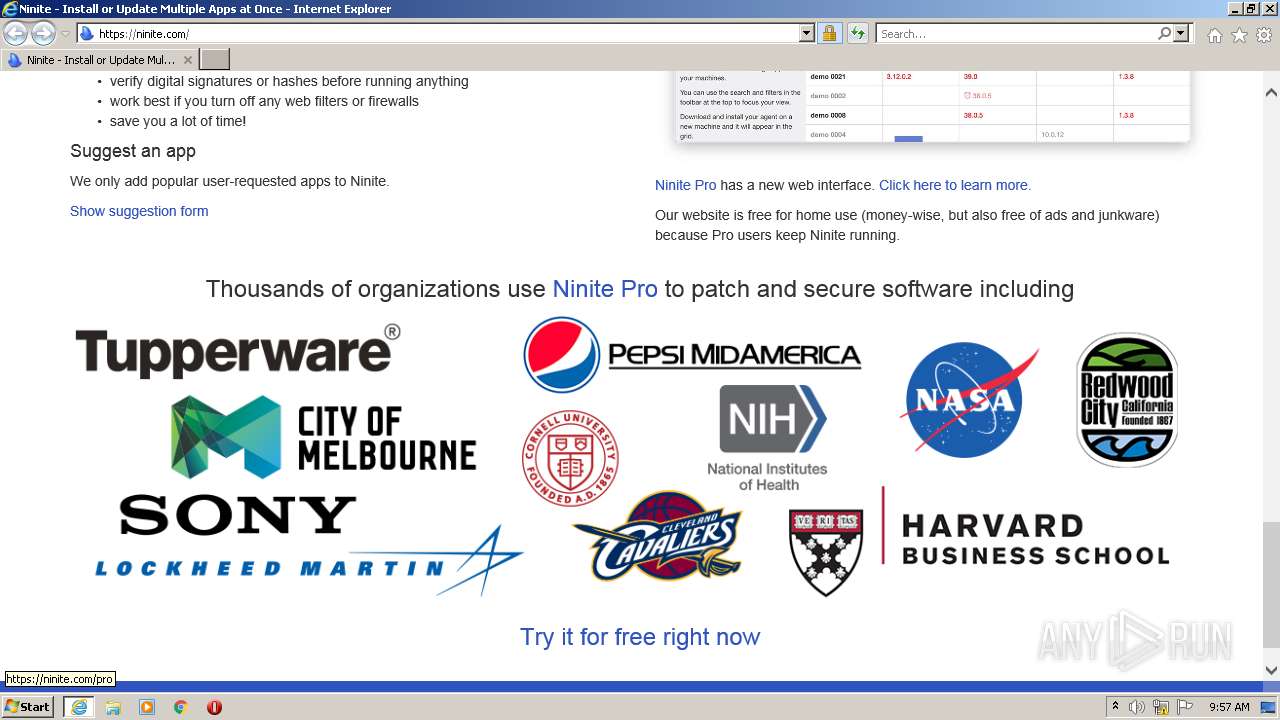Click the red stop-sign taskbar icon
Image resolution: width=1280 pixels, height=720 pixels.
tap(214, 707)
